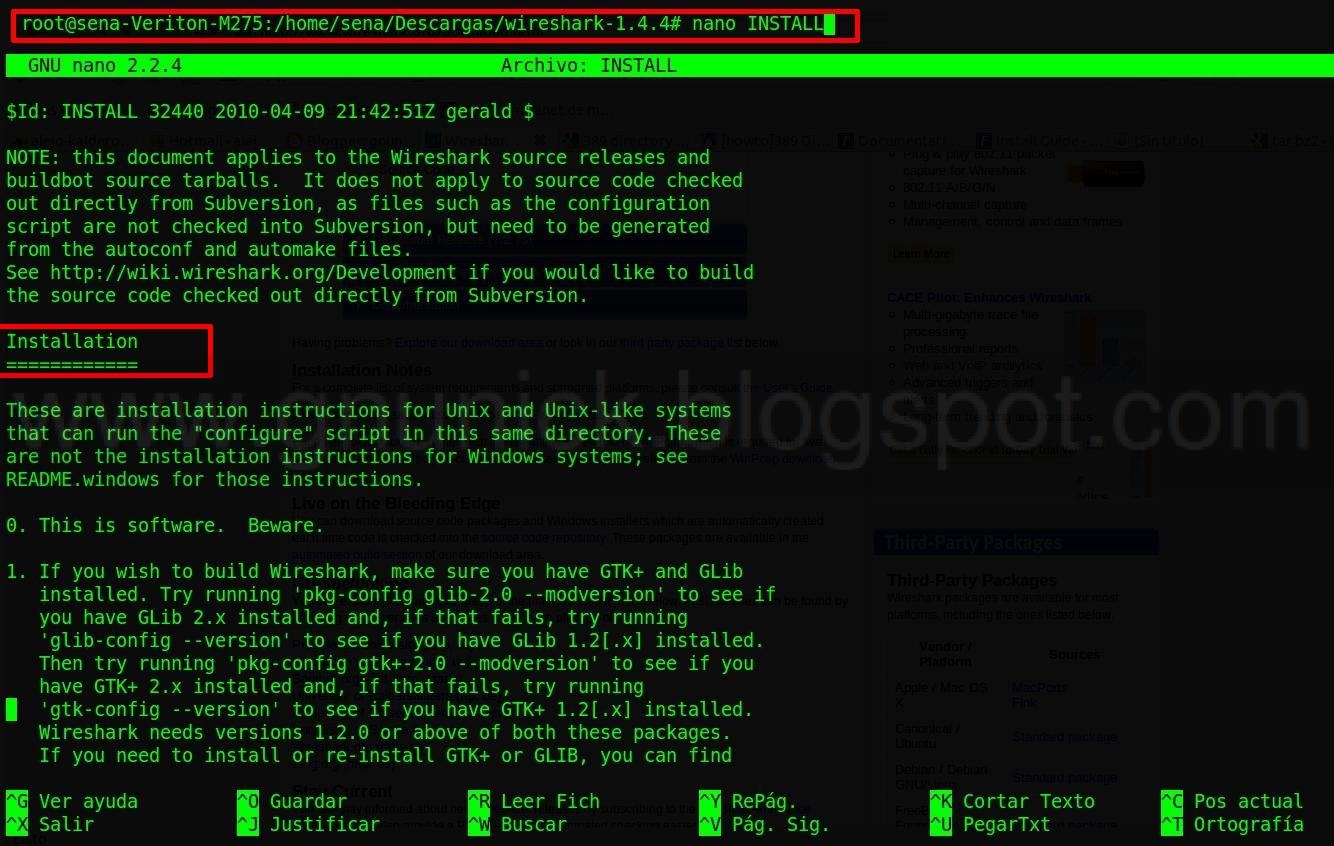Select the ^Y RePág. shortcut
Screen dimensions: 1334x846
pos(748,801)
